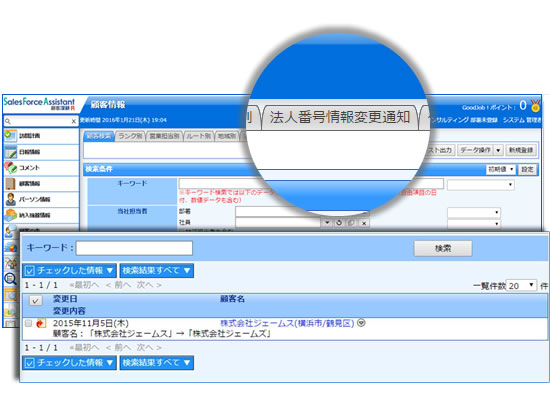Open the lower 検索結果すべて dropdown
The height and width of the screenshot is (398, 550).
157,362
